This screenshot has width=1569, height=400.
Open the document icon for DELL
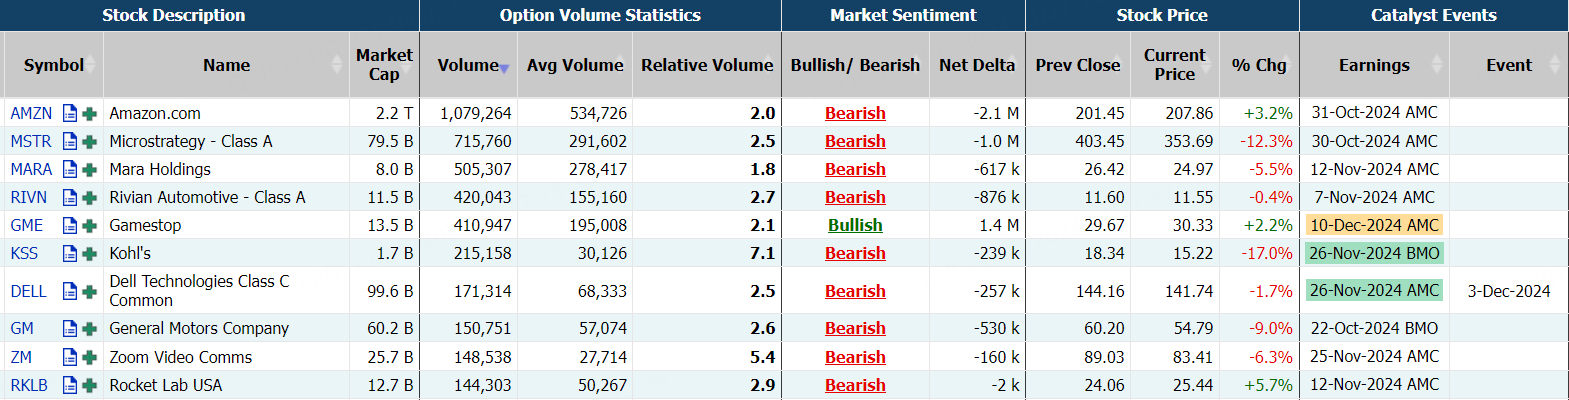pos(69,291)
